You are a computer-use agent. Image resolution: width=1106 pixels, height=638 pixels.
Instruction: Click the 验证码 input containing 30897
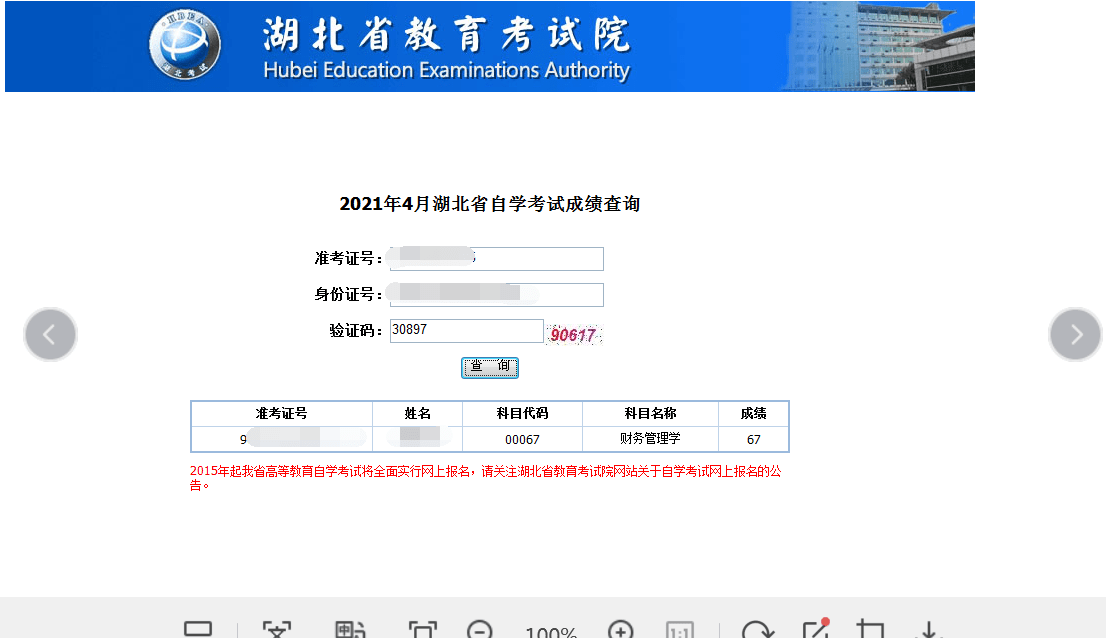tap(466, 331)
